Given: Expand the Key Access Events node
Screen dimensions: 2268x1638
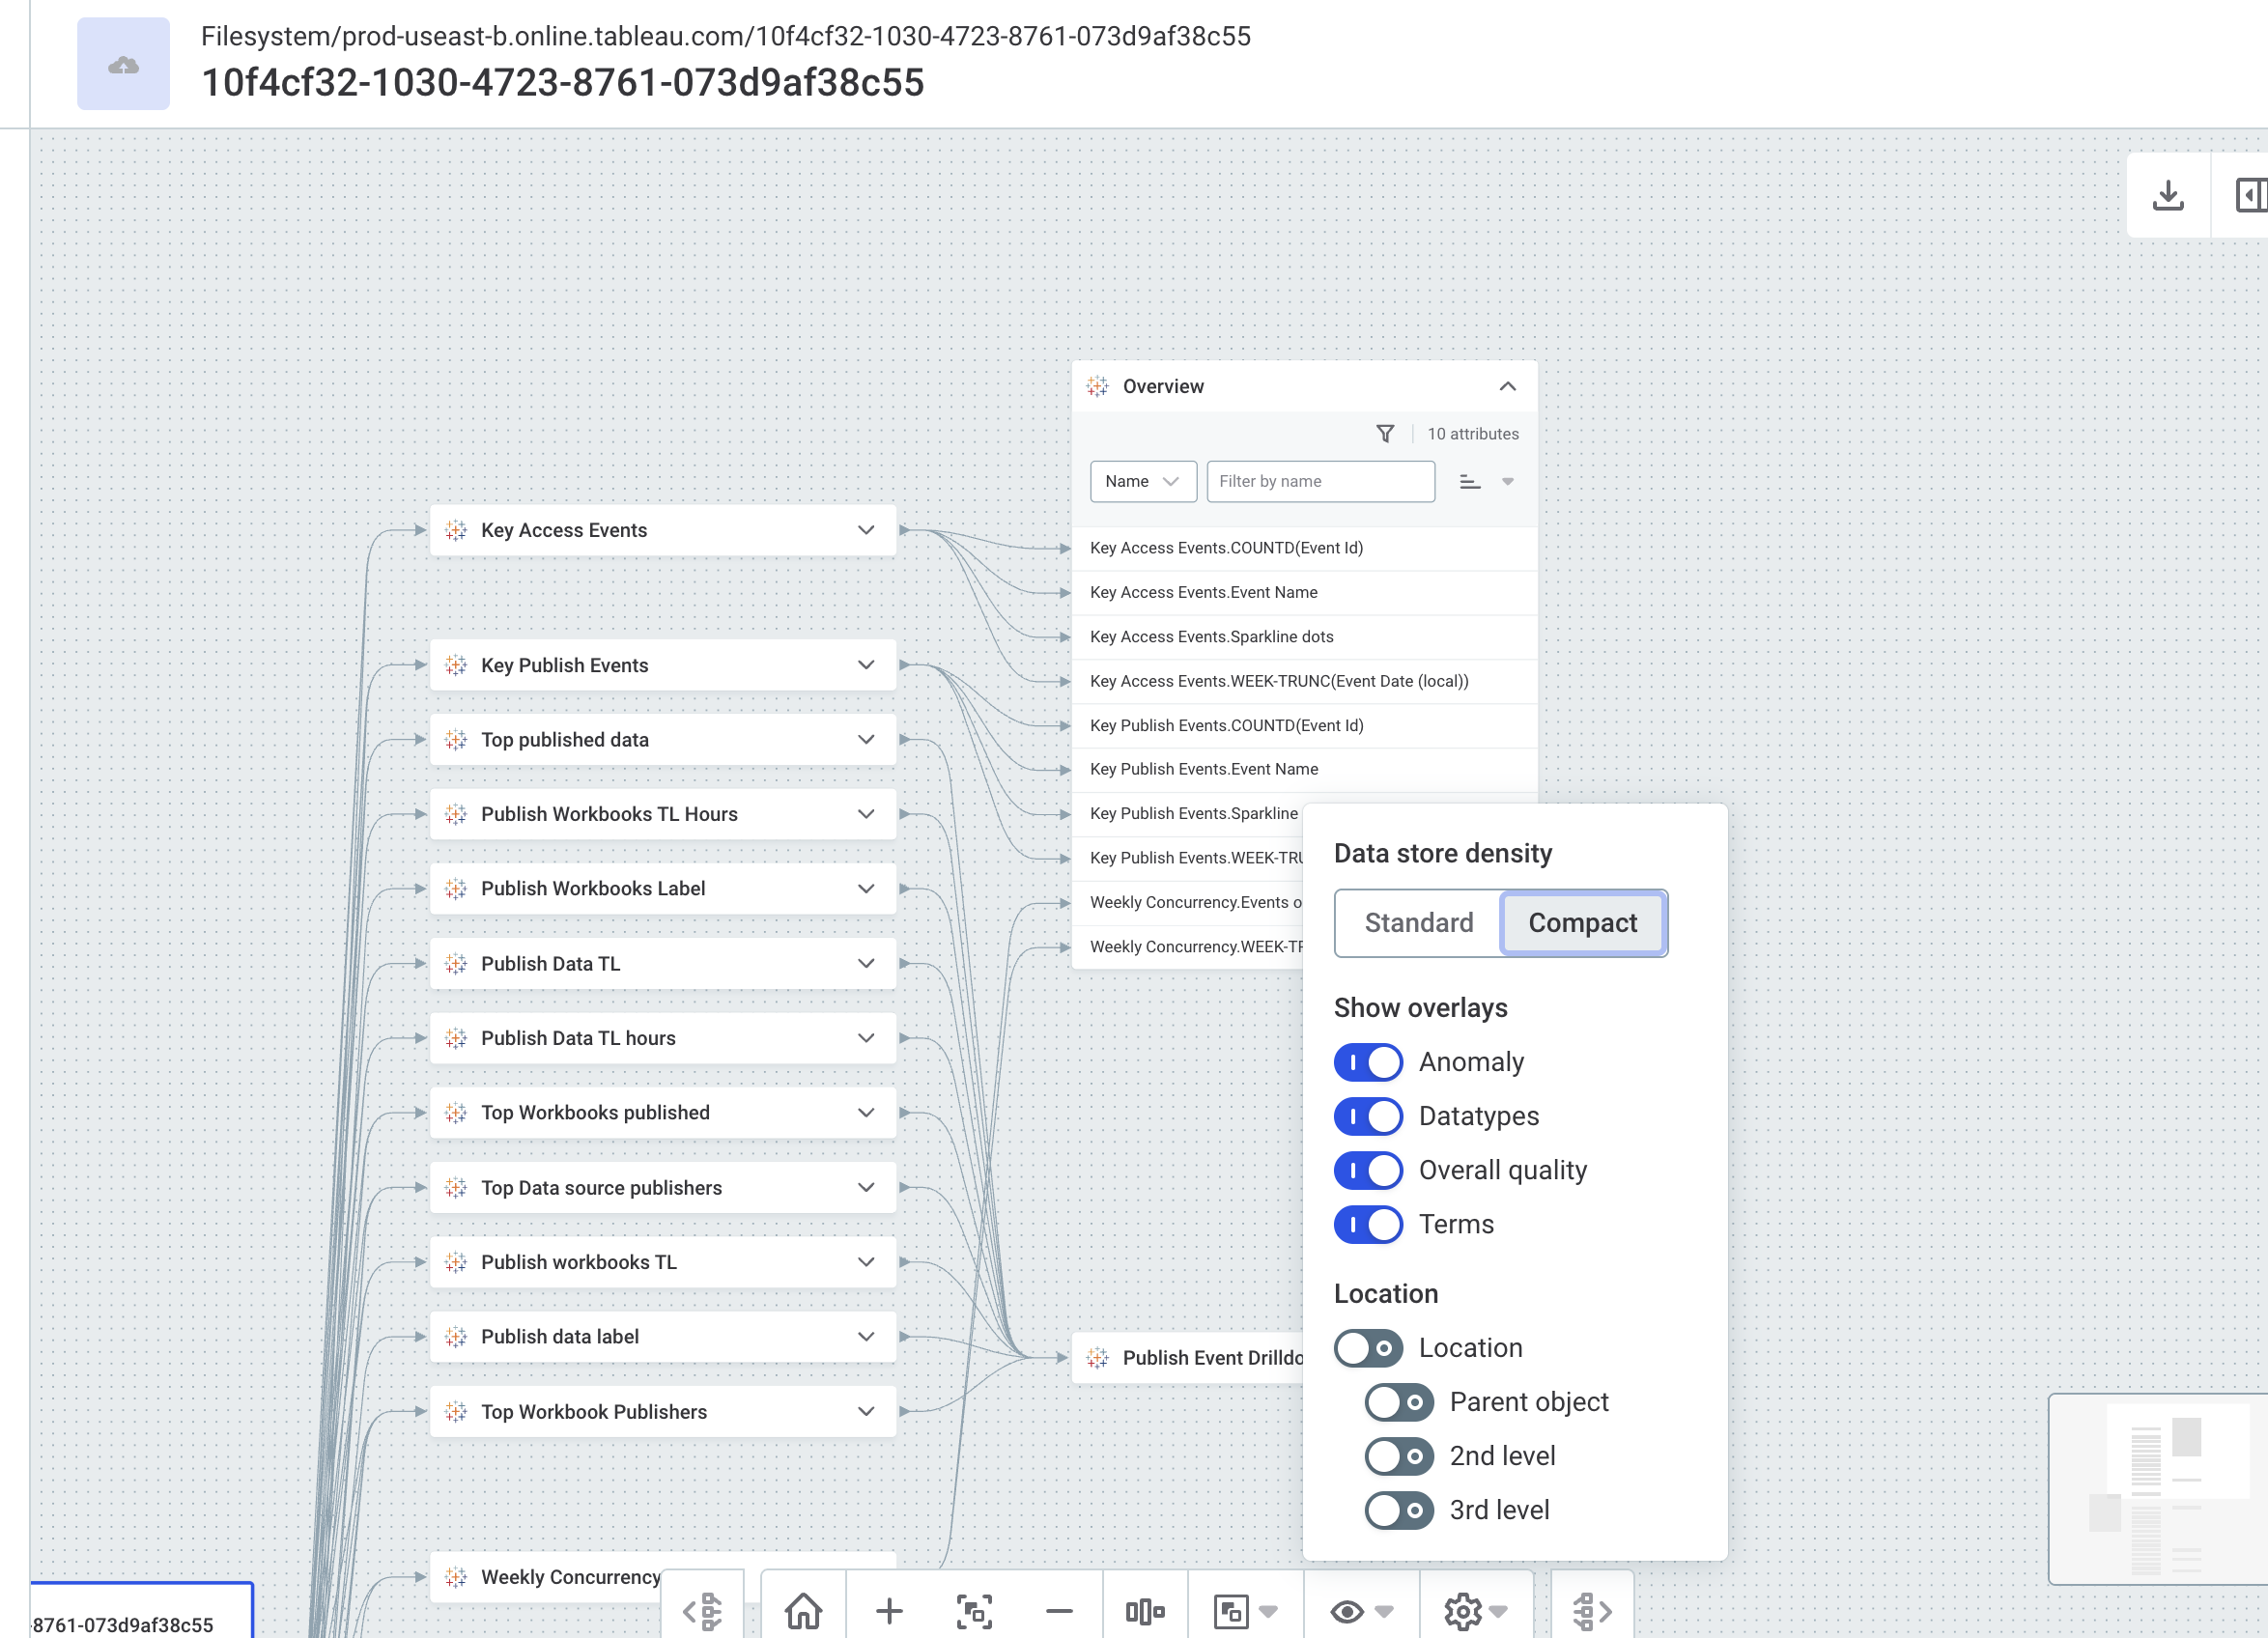Looking at the screenshot, I should [866, 530].
